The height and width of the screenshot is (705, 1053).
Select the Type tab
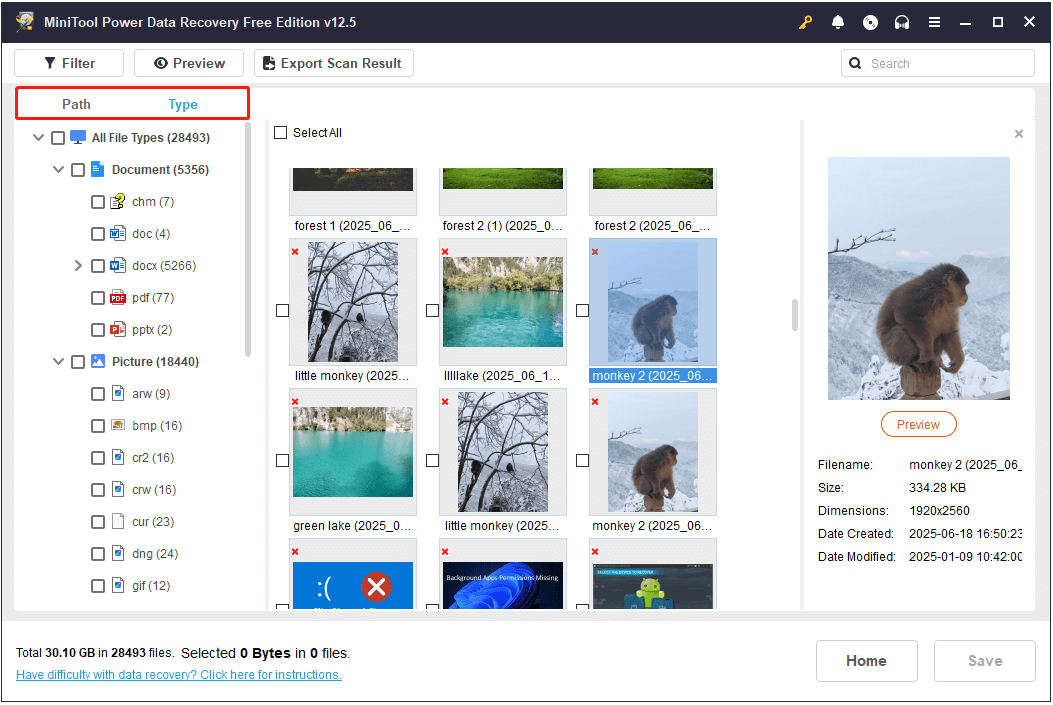[183, 104]
